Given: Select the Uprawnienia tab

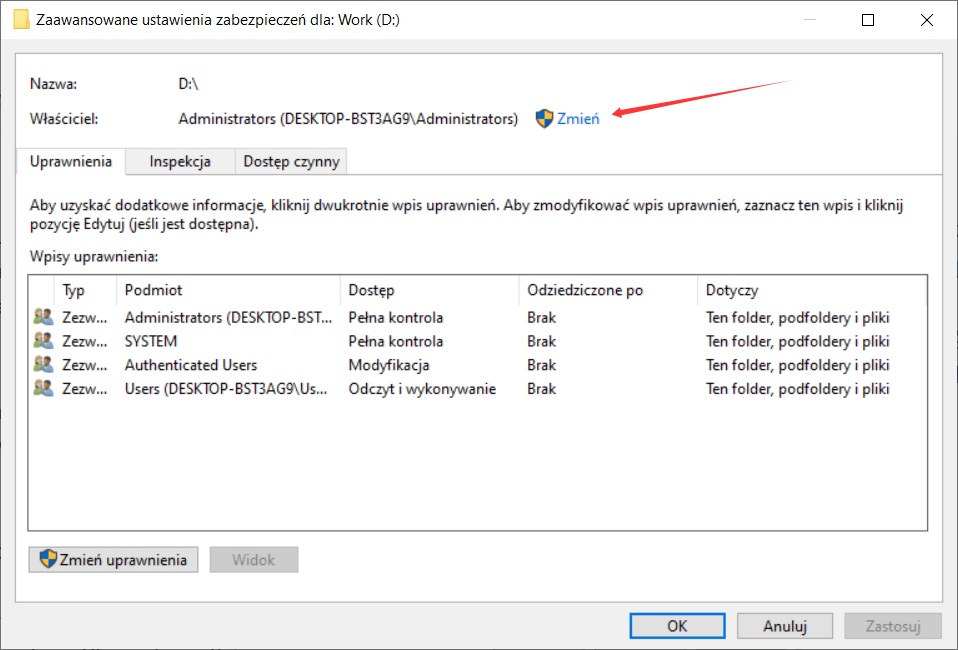Looking at the screenshot, I should (x=70, y=161).
